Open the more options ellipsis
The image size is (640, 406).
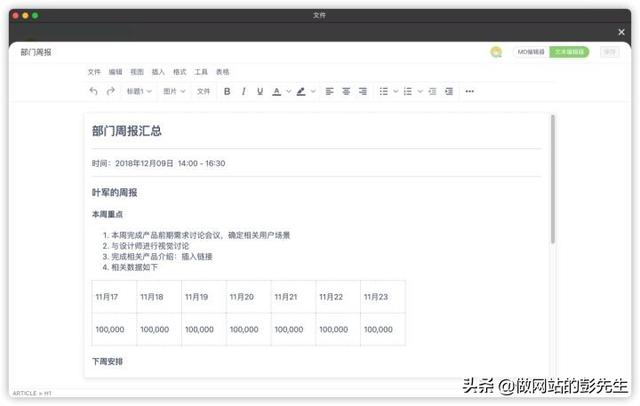point(469,91)
